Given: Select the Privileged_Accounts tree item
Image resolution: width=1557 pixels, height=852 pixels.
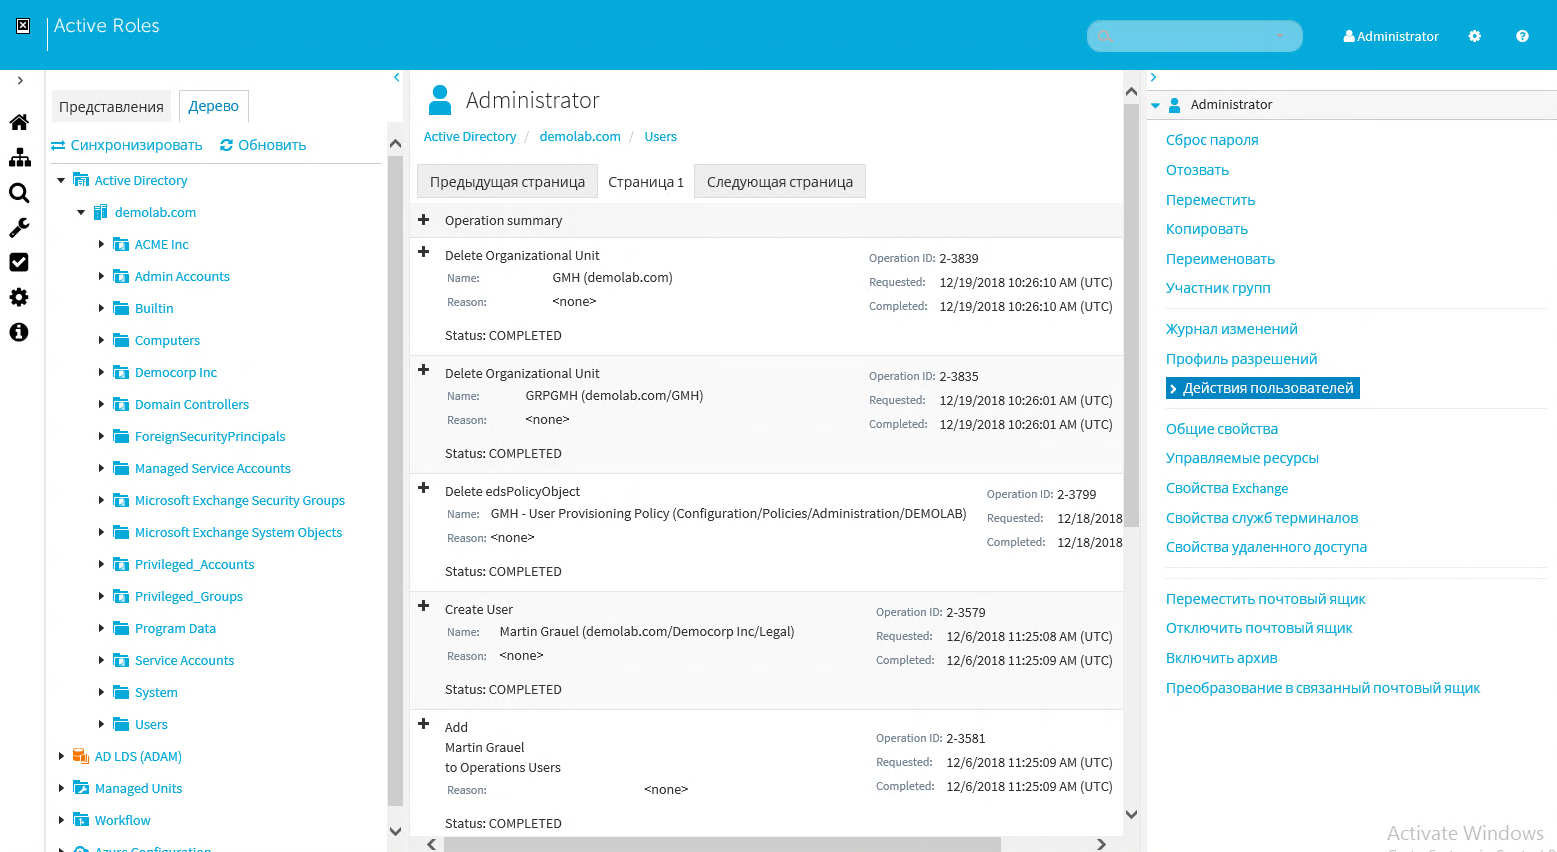Looking at the screenshot, I should (x=195, y=564).
